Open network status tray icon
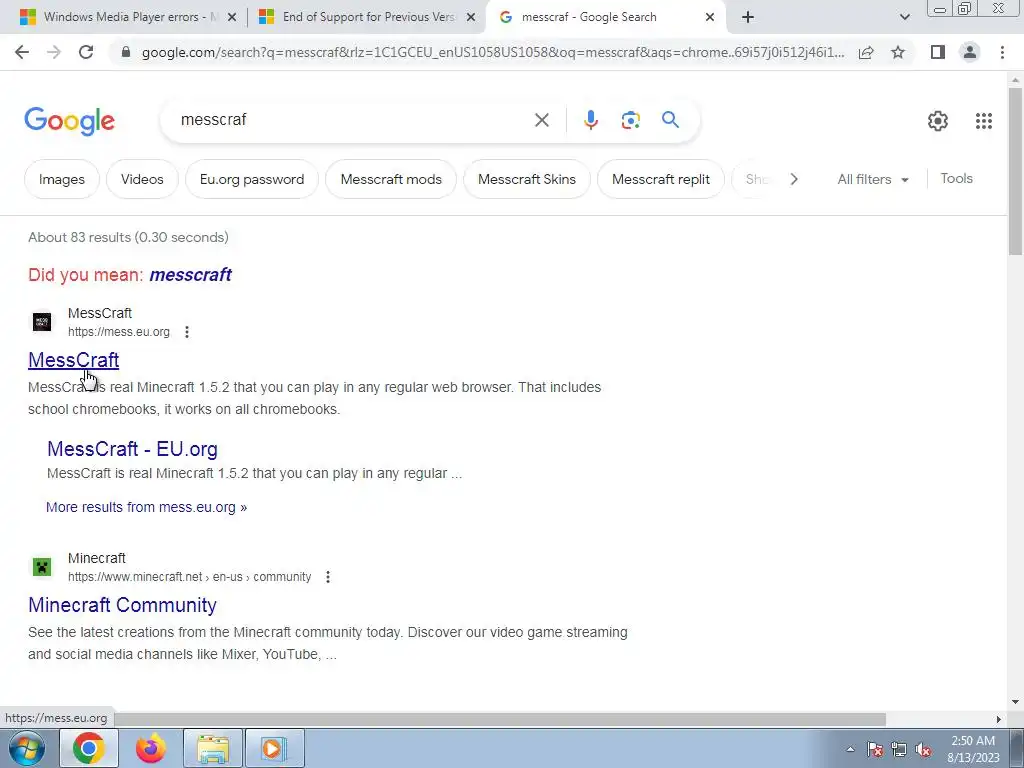This screenshot has width=1024, height=768. point(899,749)
